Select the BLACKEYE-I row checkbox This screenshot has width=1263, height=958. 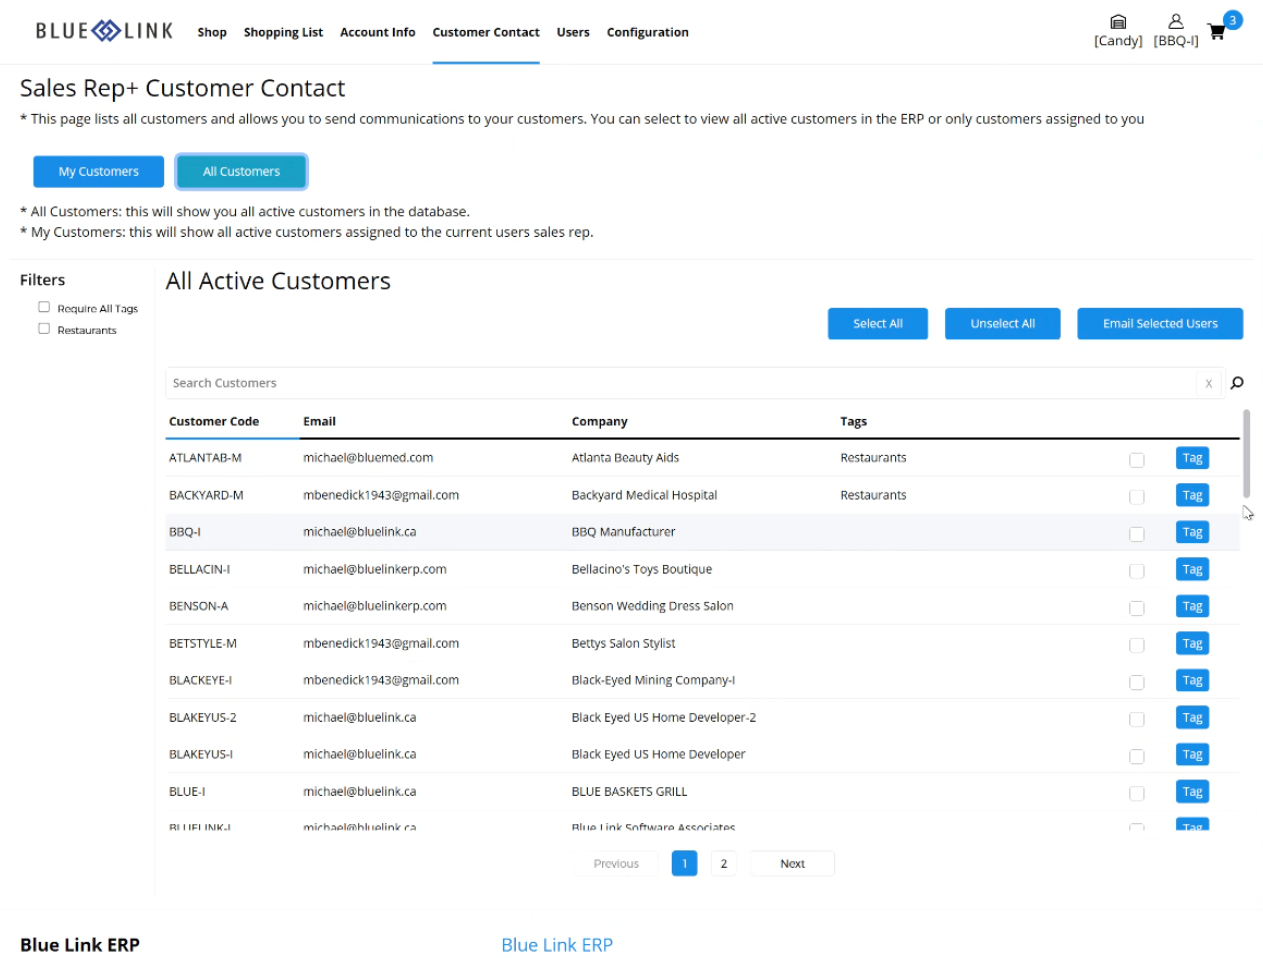pos(1136,682)
